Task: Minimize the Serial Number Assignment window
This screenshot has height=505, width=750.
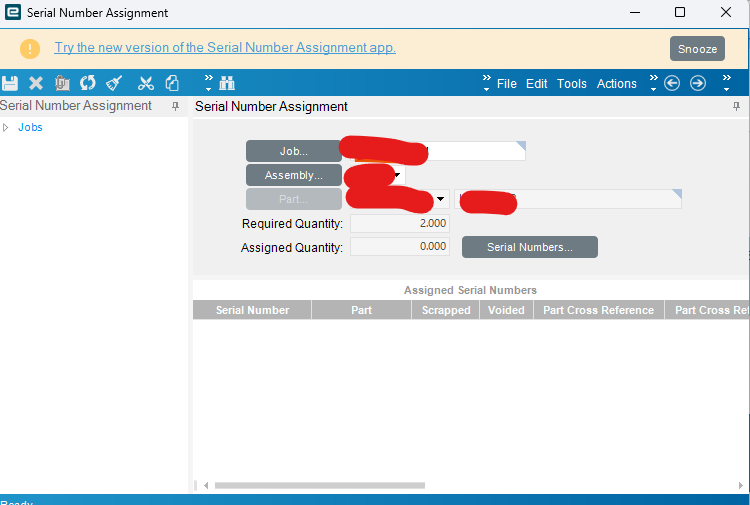Action: point(635,12)
